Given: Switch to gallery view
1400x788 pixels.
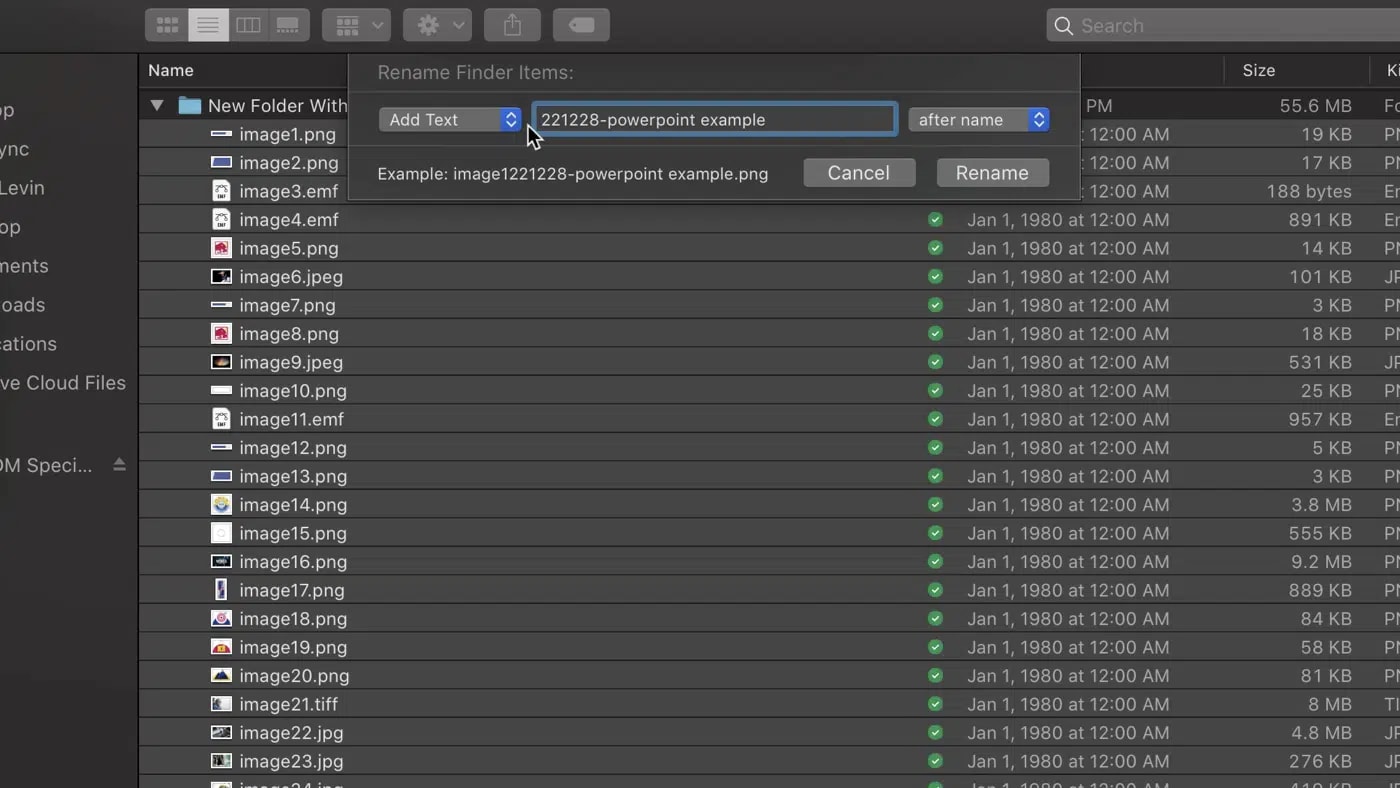Looking at the screenshot, I should click(x=288, y=25).
